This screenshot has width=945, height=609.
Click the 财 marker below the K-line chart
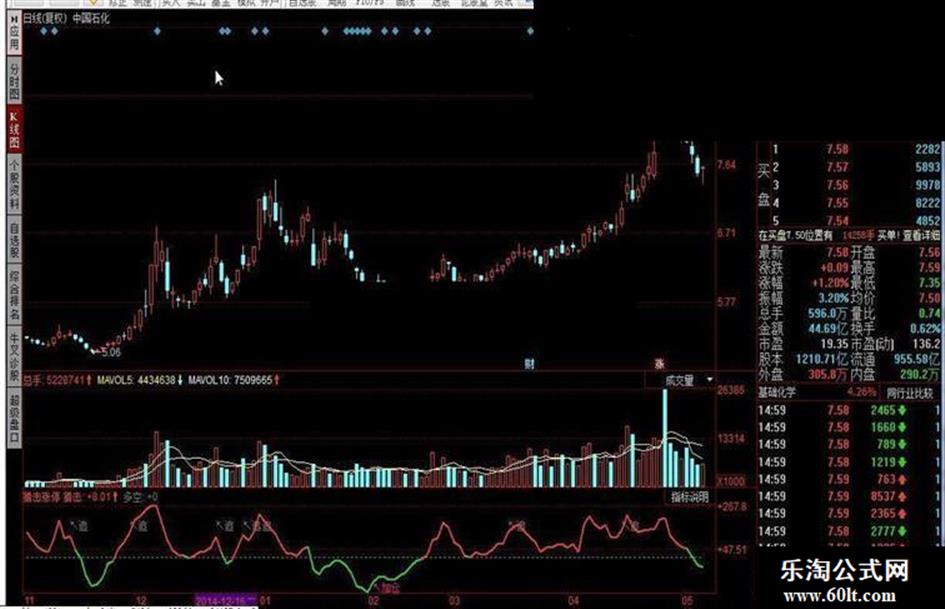click(x=529, y=364)
